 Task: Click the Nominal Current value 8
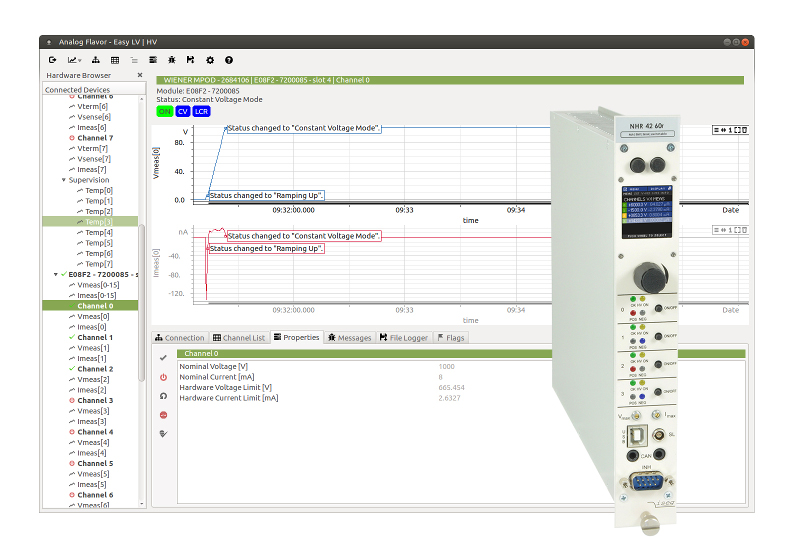pyautogui.click(x=441, y=377)
